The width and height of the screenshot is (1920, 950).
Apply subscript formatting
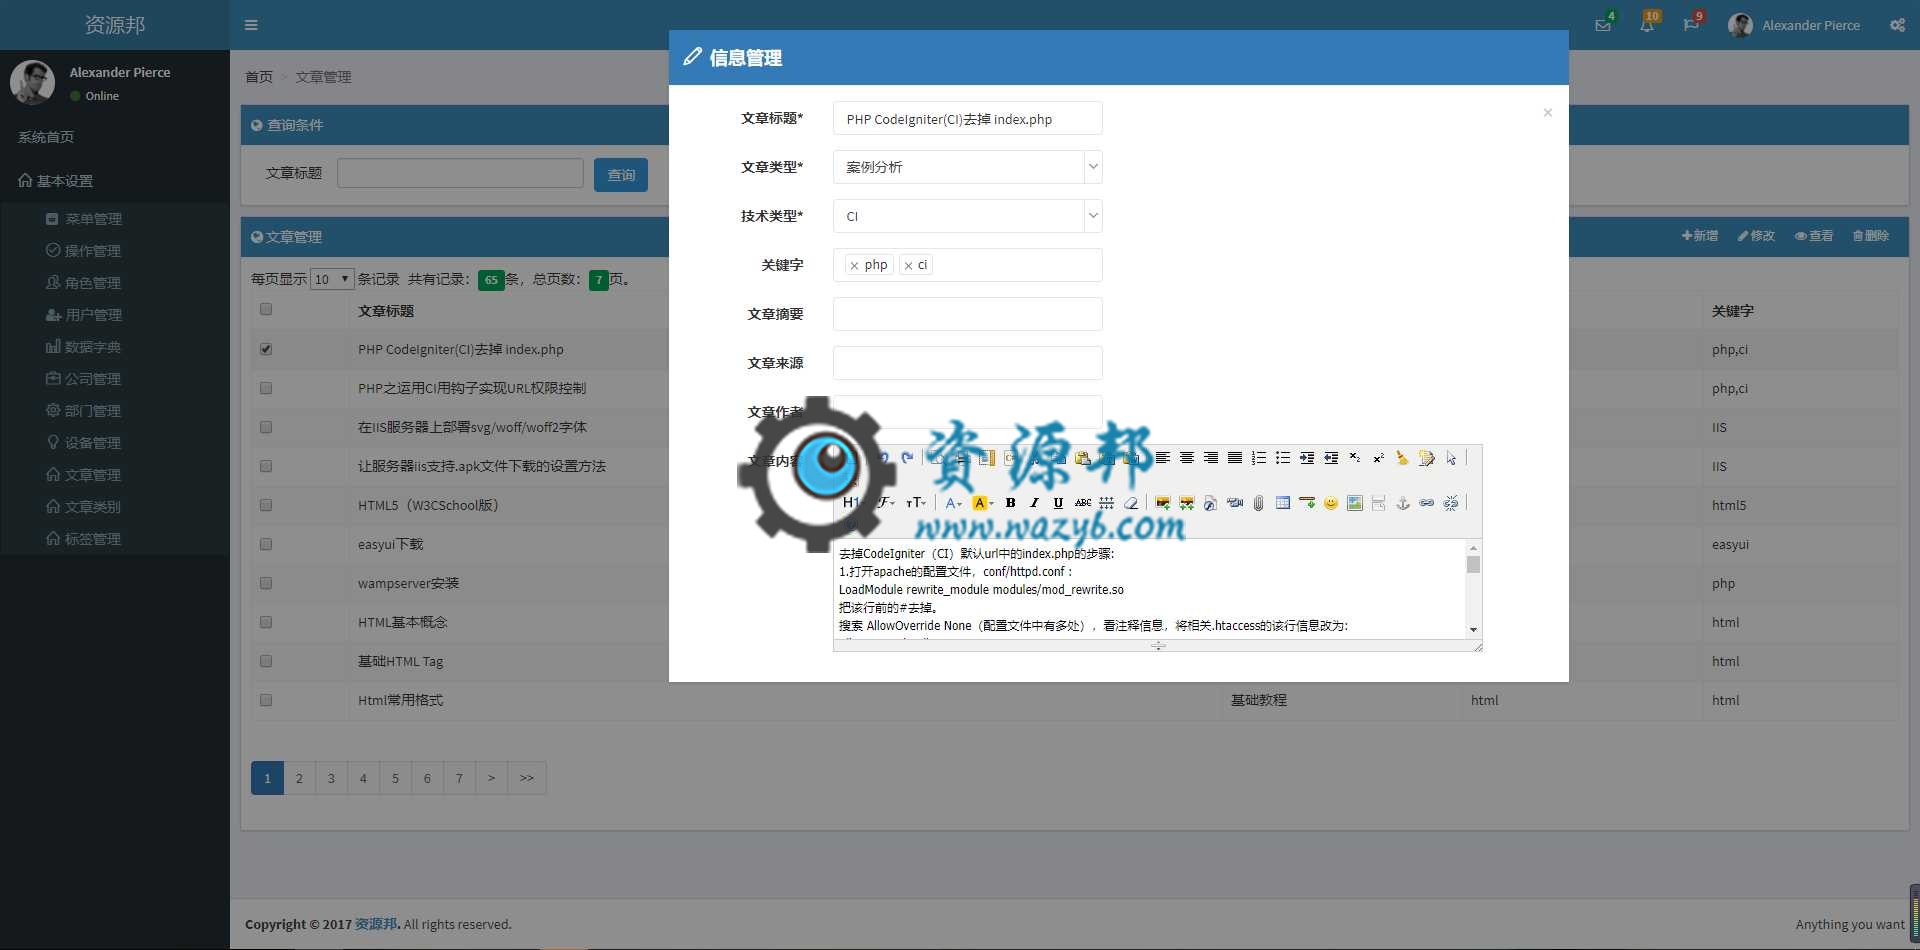pyautogui.click(x=1355, y=458)
